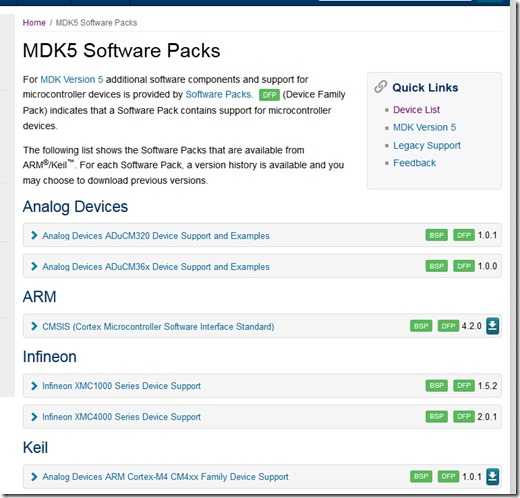Click the Infineon section heading
The image size is (520, 498).
point(50,357)
